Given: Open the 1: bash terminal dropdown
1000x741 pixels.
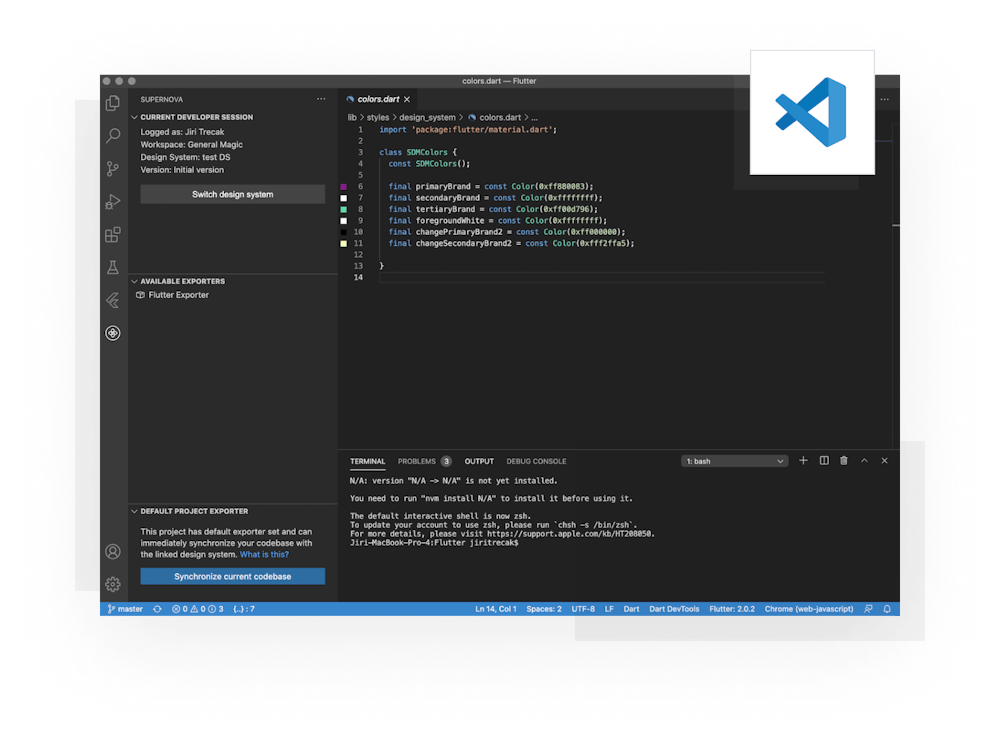Looking at the screenshot, I should pyautogui.click(x=734, y=461).
